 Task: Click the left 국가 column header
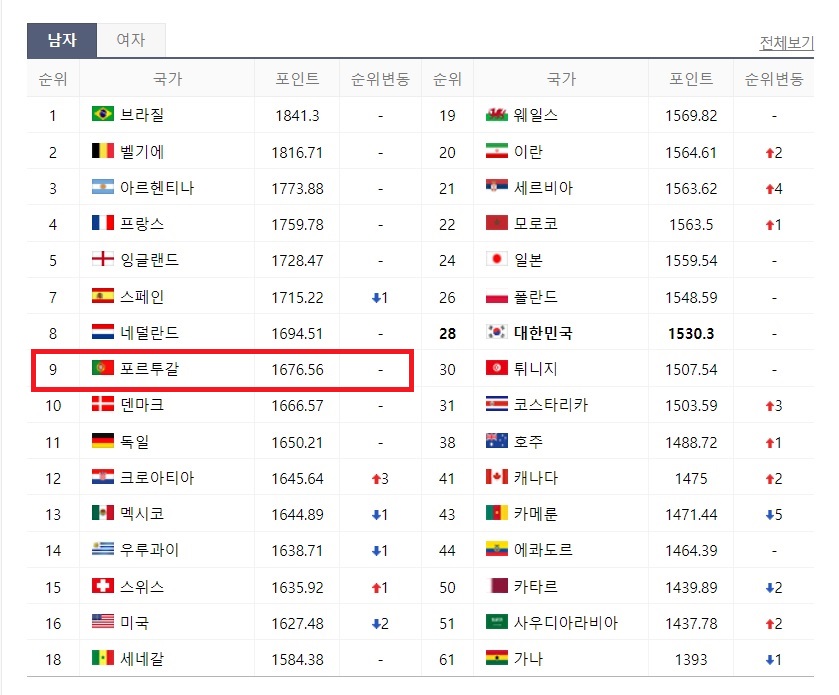[167, 79]
